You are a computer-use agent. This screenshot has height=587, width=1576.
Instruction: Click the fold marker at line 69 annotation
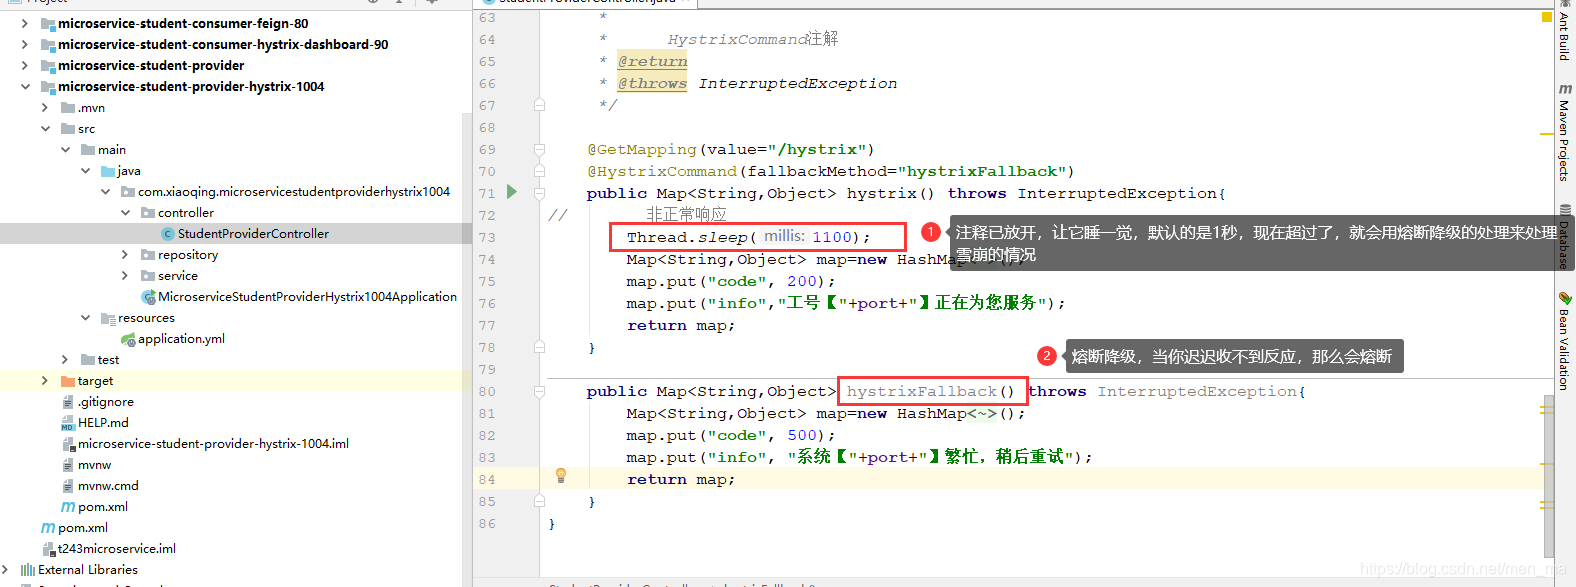(x=539, y=149)
